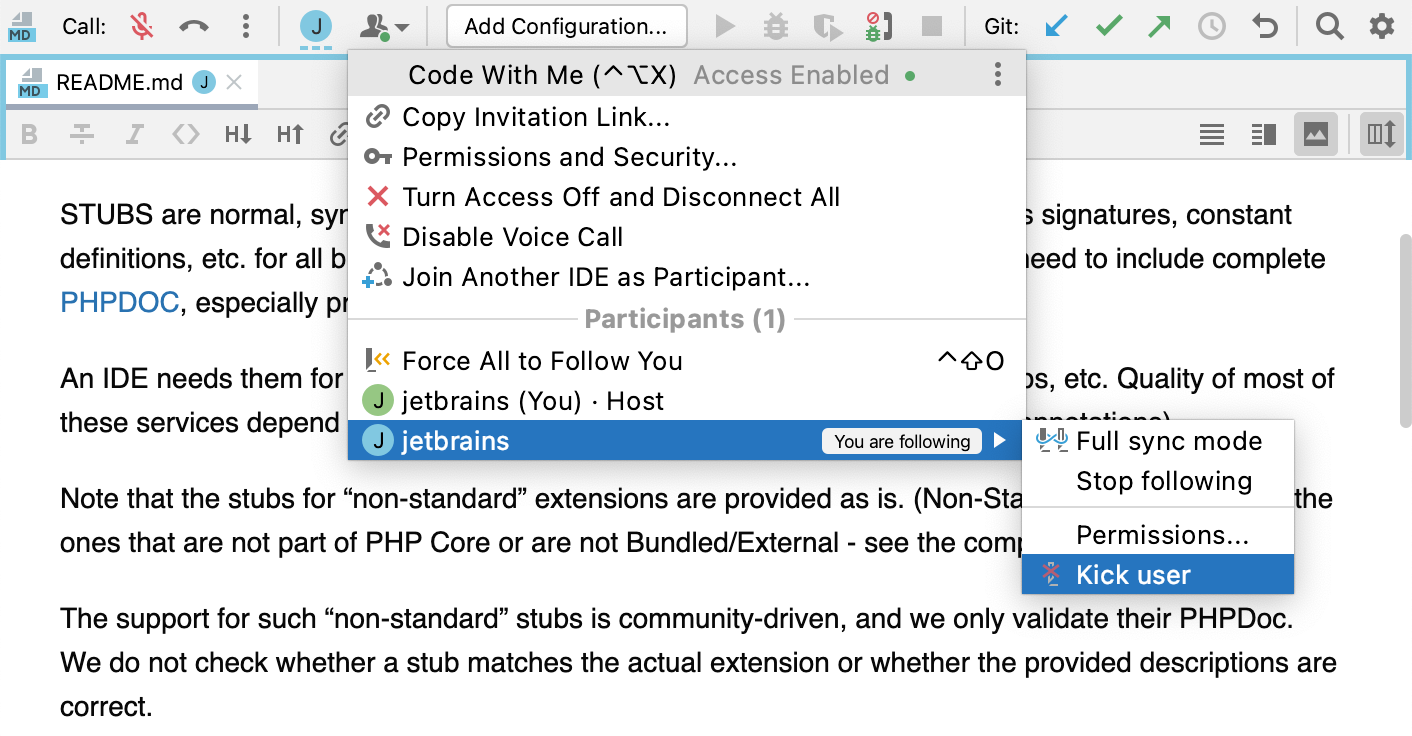This screenshot has height=736, width=1412.
Task: Switch to the README.md tab
Action: click(x=119, y=83)
